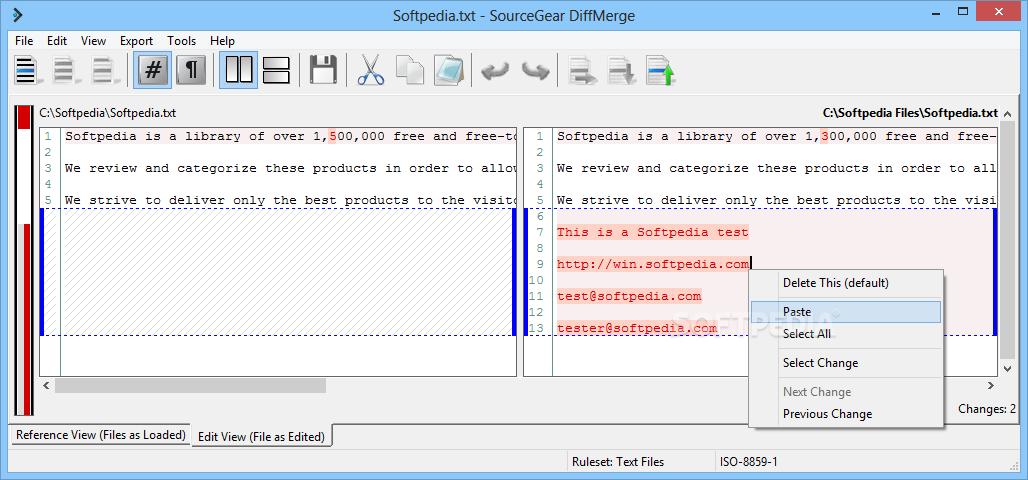Open the Export menu
The height and width of the screenshot is (480, 1028).
(136, 41)
